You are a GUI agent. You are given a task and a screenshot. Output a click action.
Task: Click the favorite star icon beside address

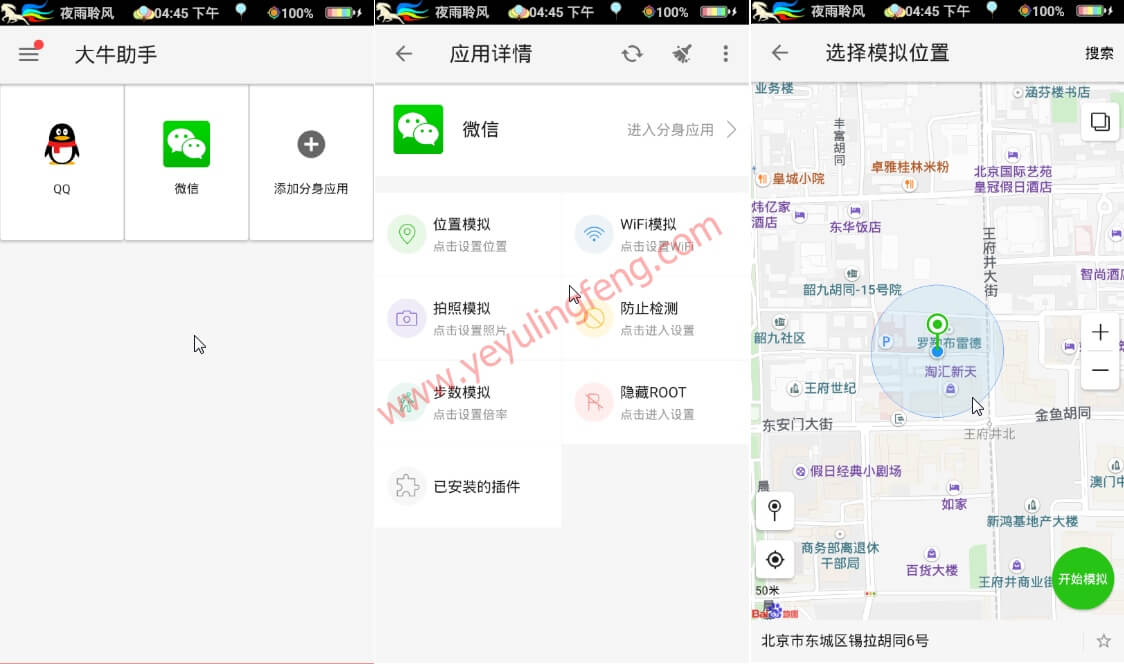click(x=1103, y=641)
